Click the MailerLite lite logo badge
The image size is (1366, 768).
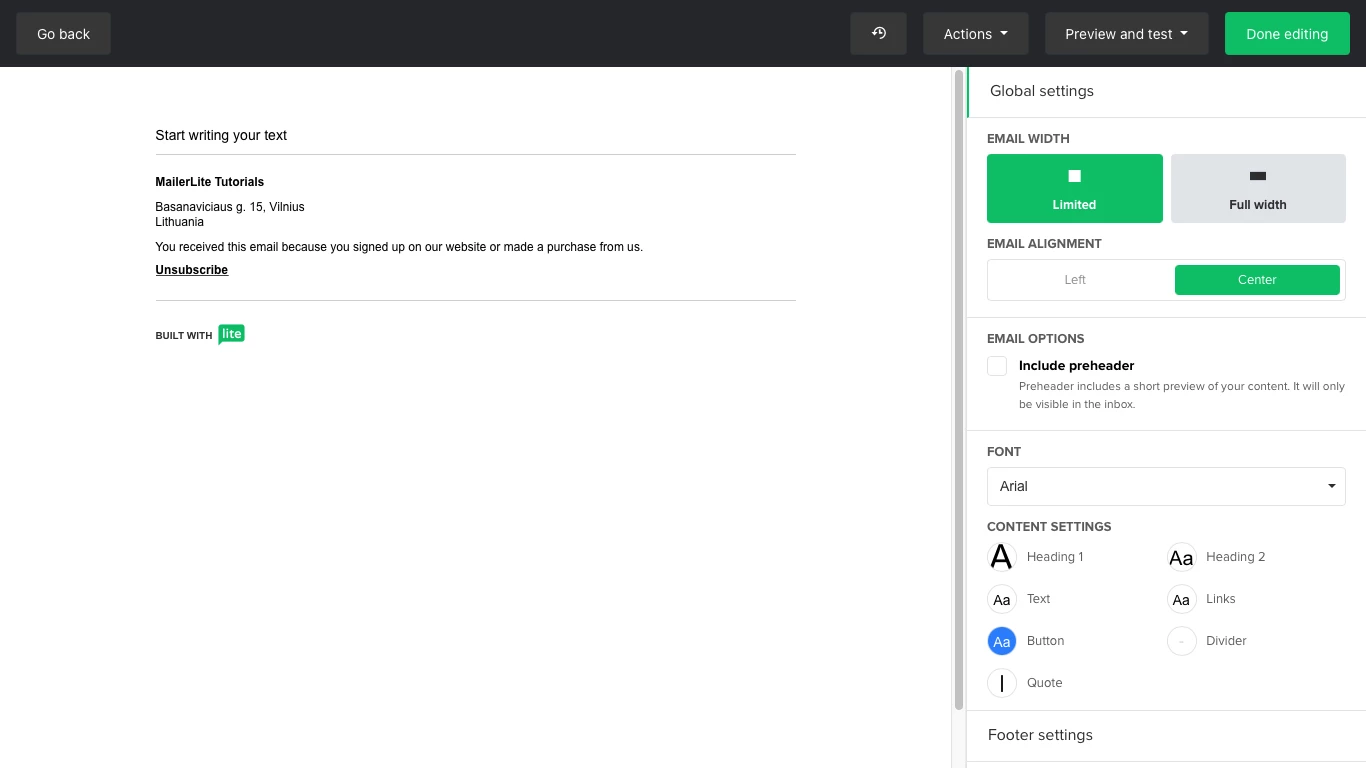click(x=231, y=335)
